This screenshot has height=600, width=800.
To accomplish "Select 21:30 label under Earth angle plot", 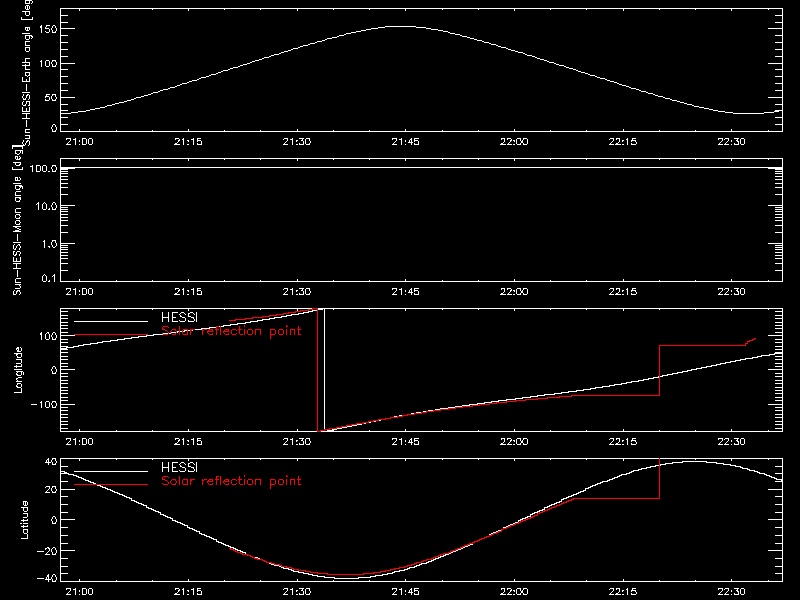I will 297,142.
